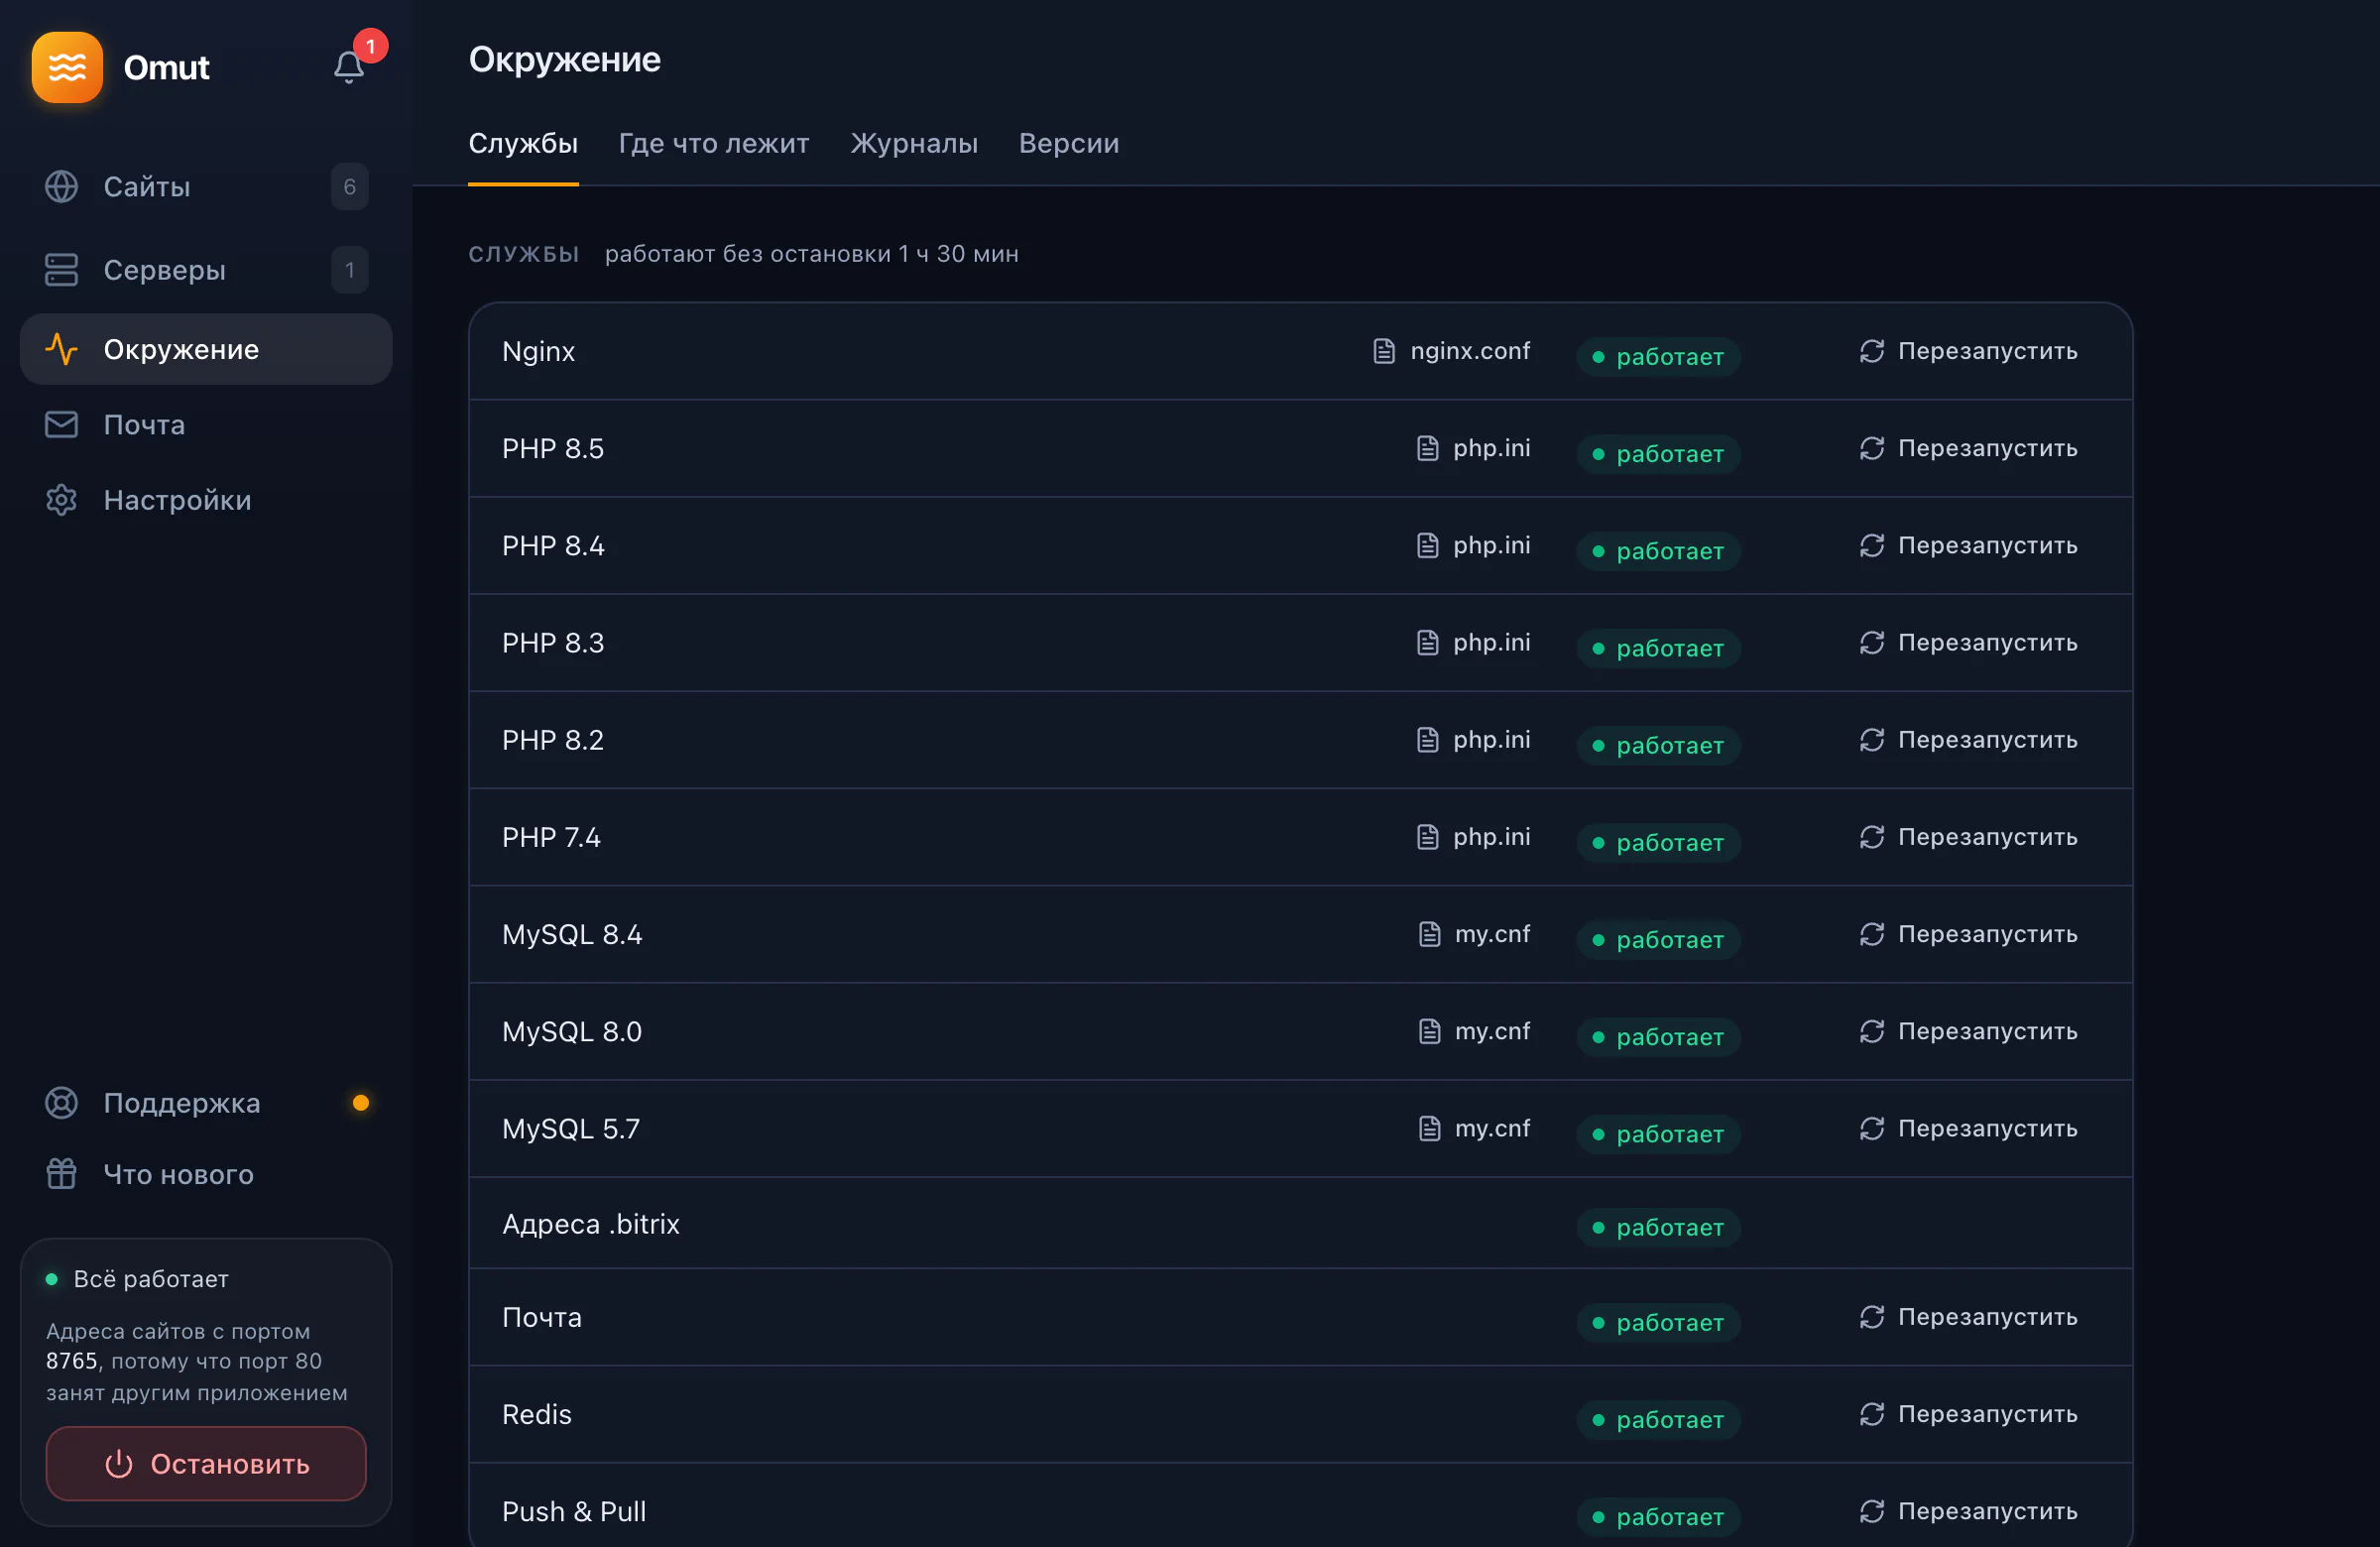Image resolution: width=2380 pixels, height=1547 pixels.
Task: Click the Адреса .bitrix row name
Action: coord(591,1224)
